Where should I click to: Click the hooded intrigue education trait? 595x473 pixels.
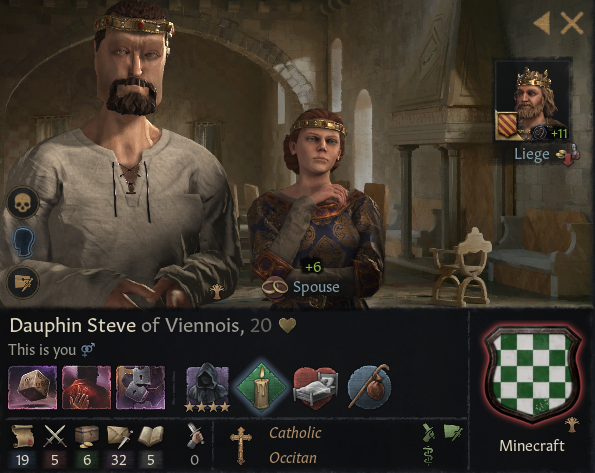point(207,388)
